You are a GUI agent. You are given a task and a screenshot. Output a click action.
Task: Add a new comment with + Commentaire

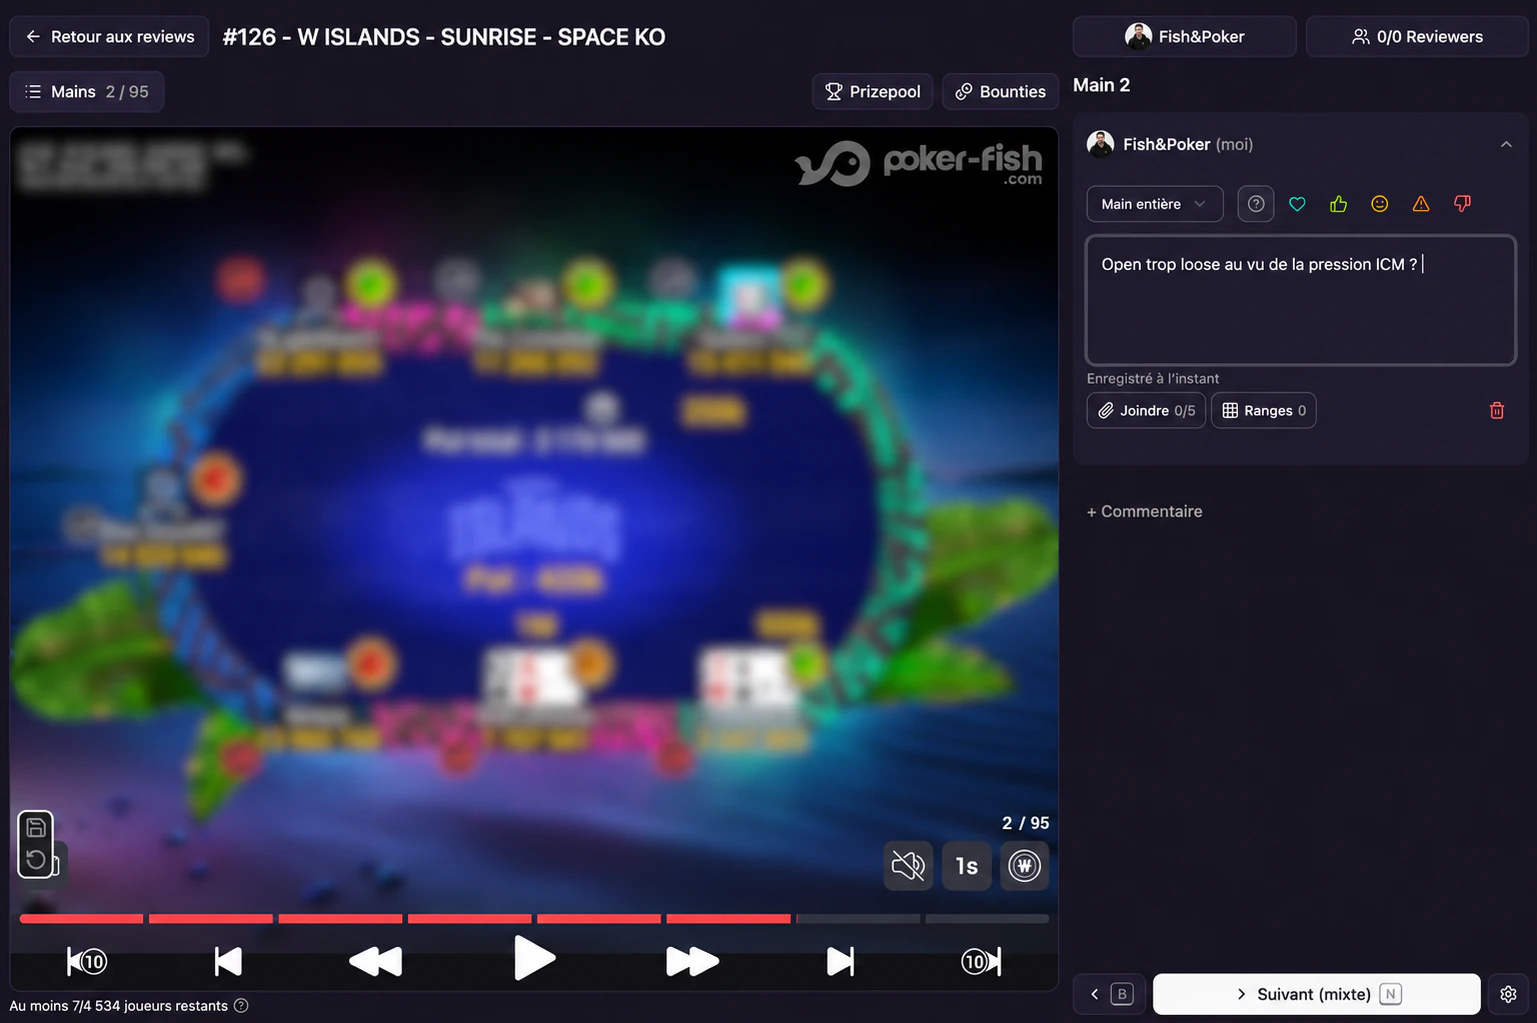tap(1145, 512)
